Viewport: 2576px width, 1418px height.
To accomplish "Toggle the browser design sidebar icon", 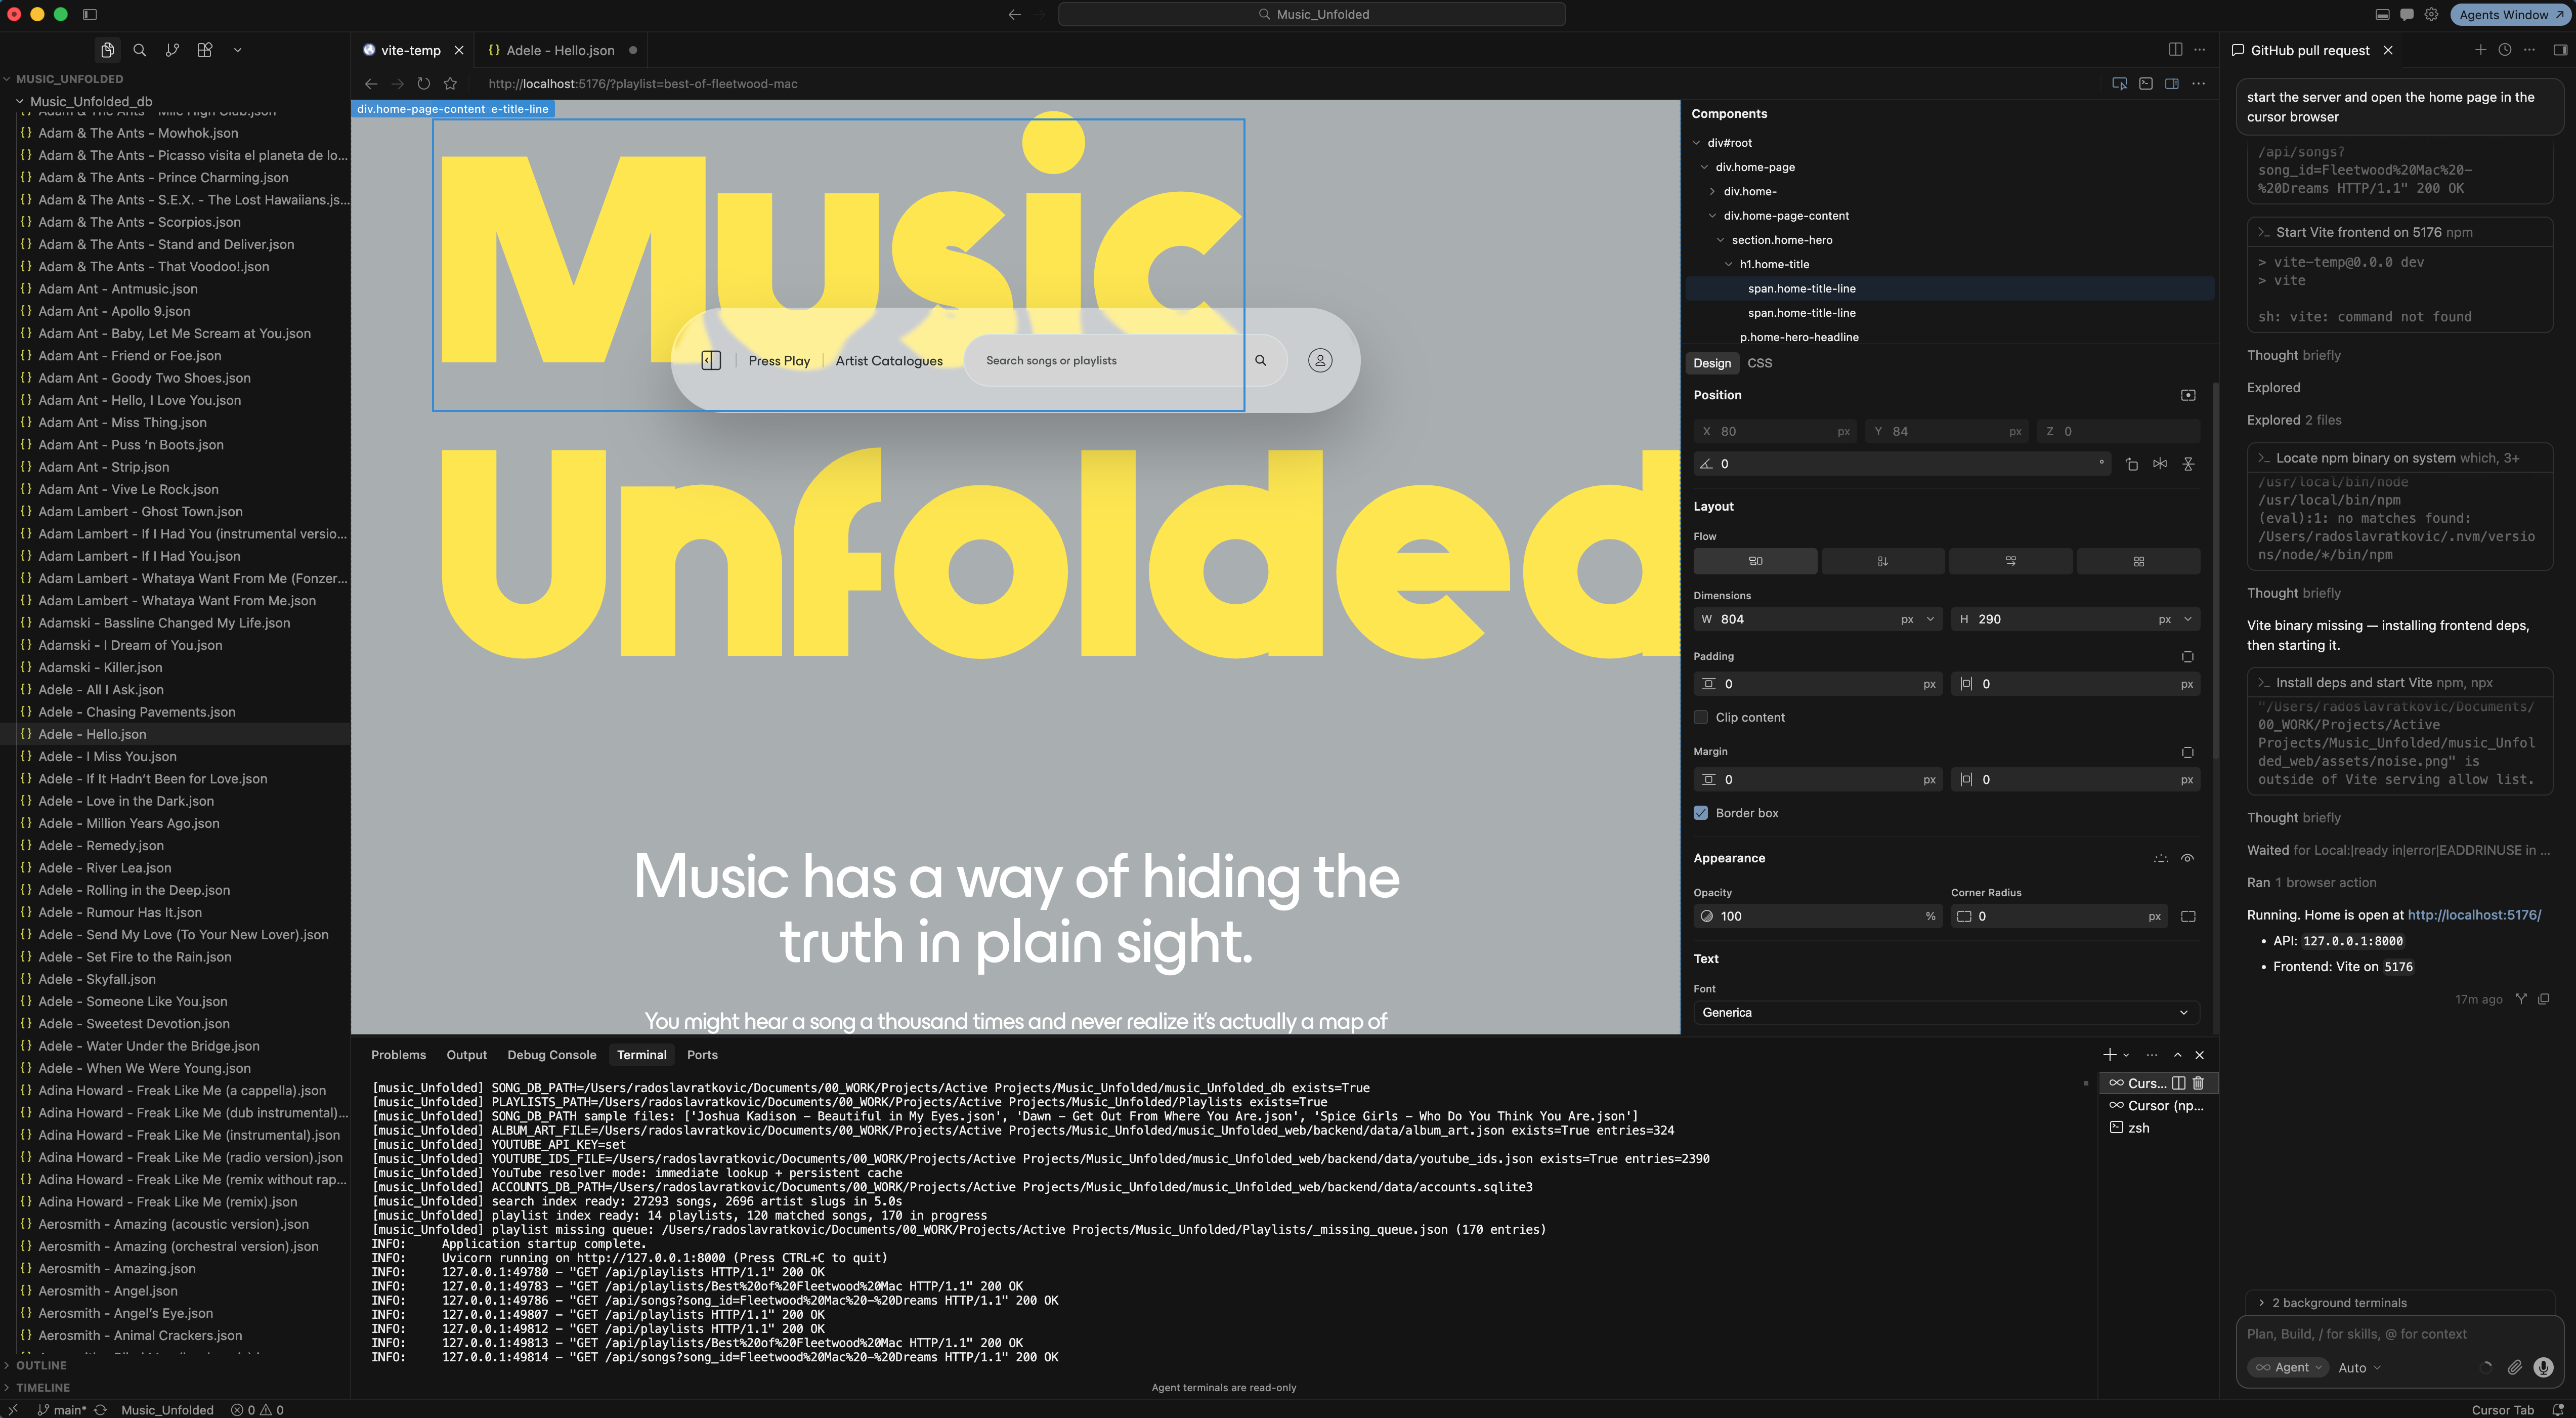I will (x=2172, y=84).
